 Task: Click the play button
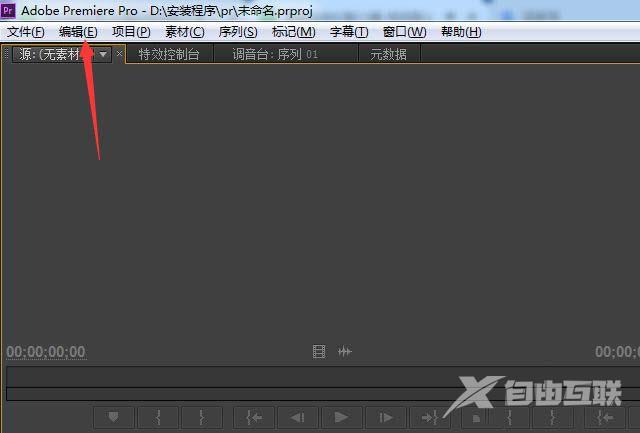click(x=342, y=417)
